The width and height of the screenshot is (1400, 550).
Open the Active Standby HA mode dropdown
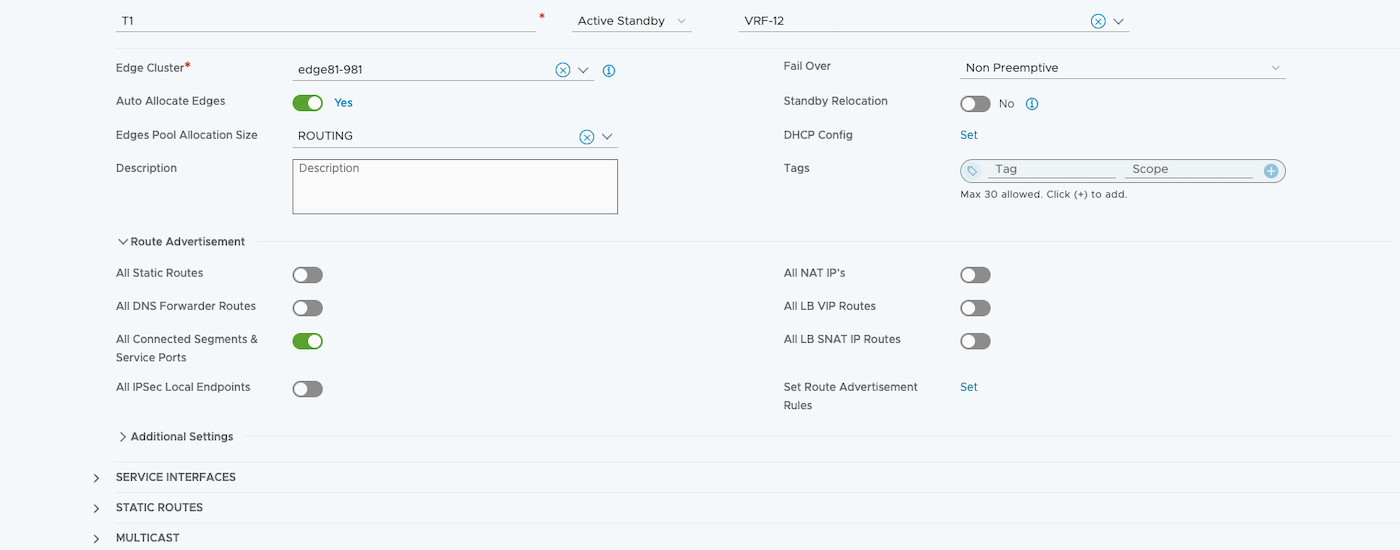coord(631,21)
